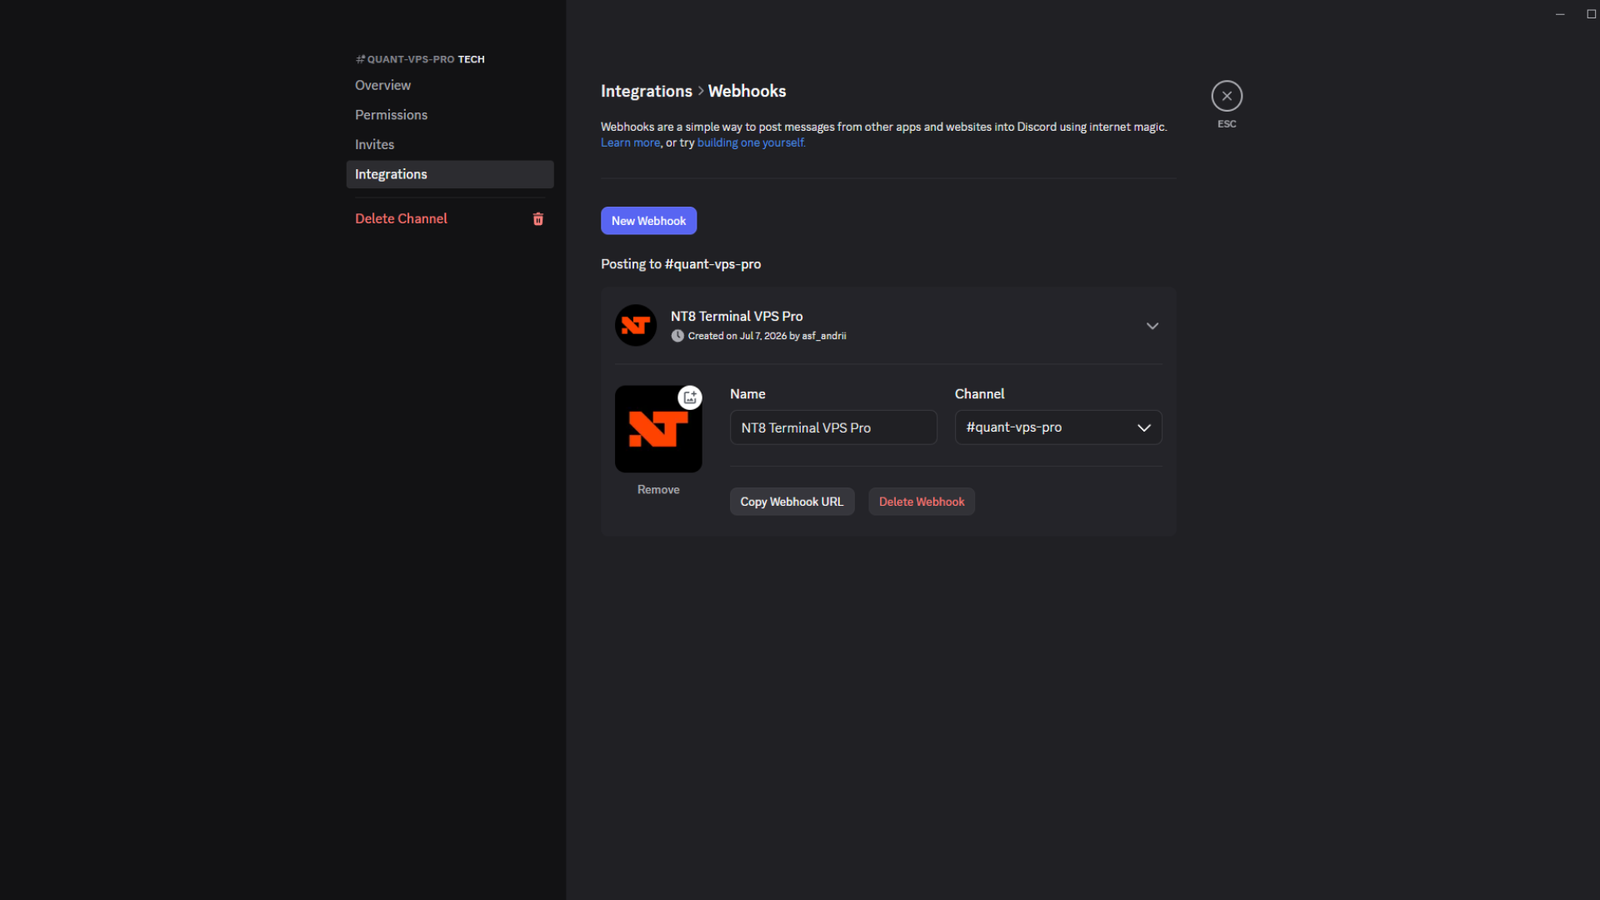The image size is (1600, 900).
Task: Open the Learn more link
Action: click(x=630, y=143)
